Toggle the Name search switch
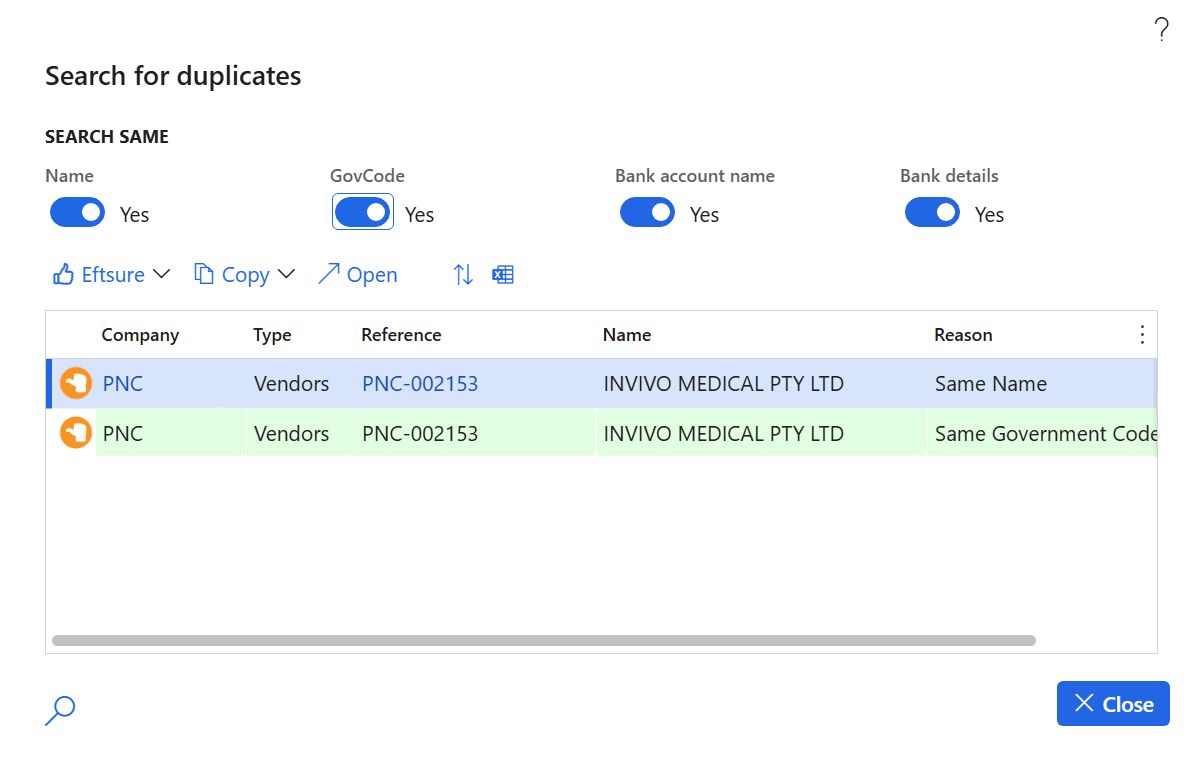 [x=78, y=212]
